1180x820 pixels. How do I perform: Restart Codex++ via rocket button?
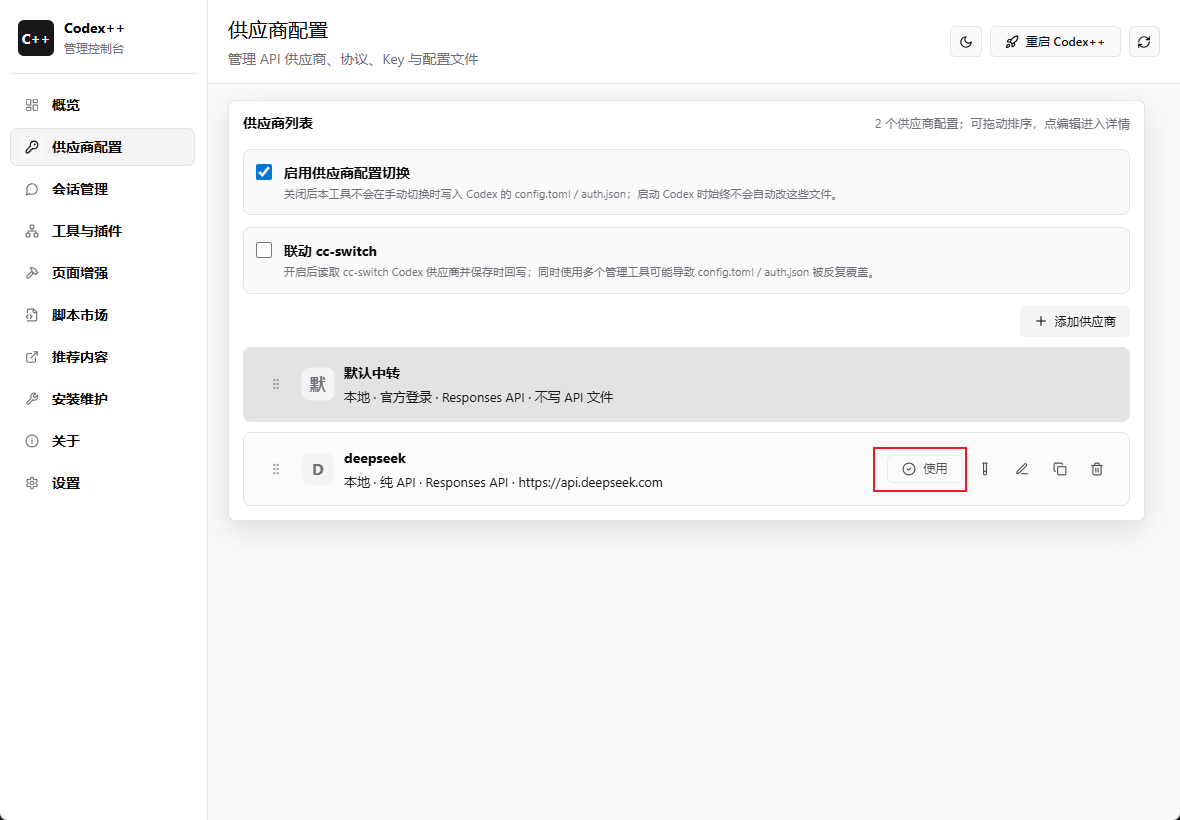(x=1055, y=42)
